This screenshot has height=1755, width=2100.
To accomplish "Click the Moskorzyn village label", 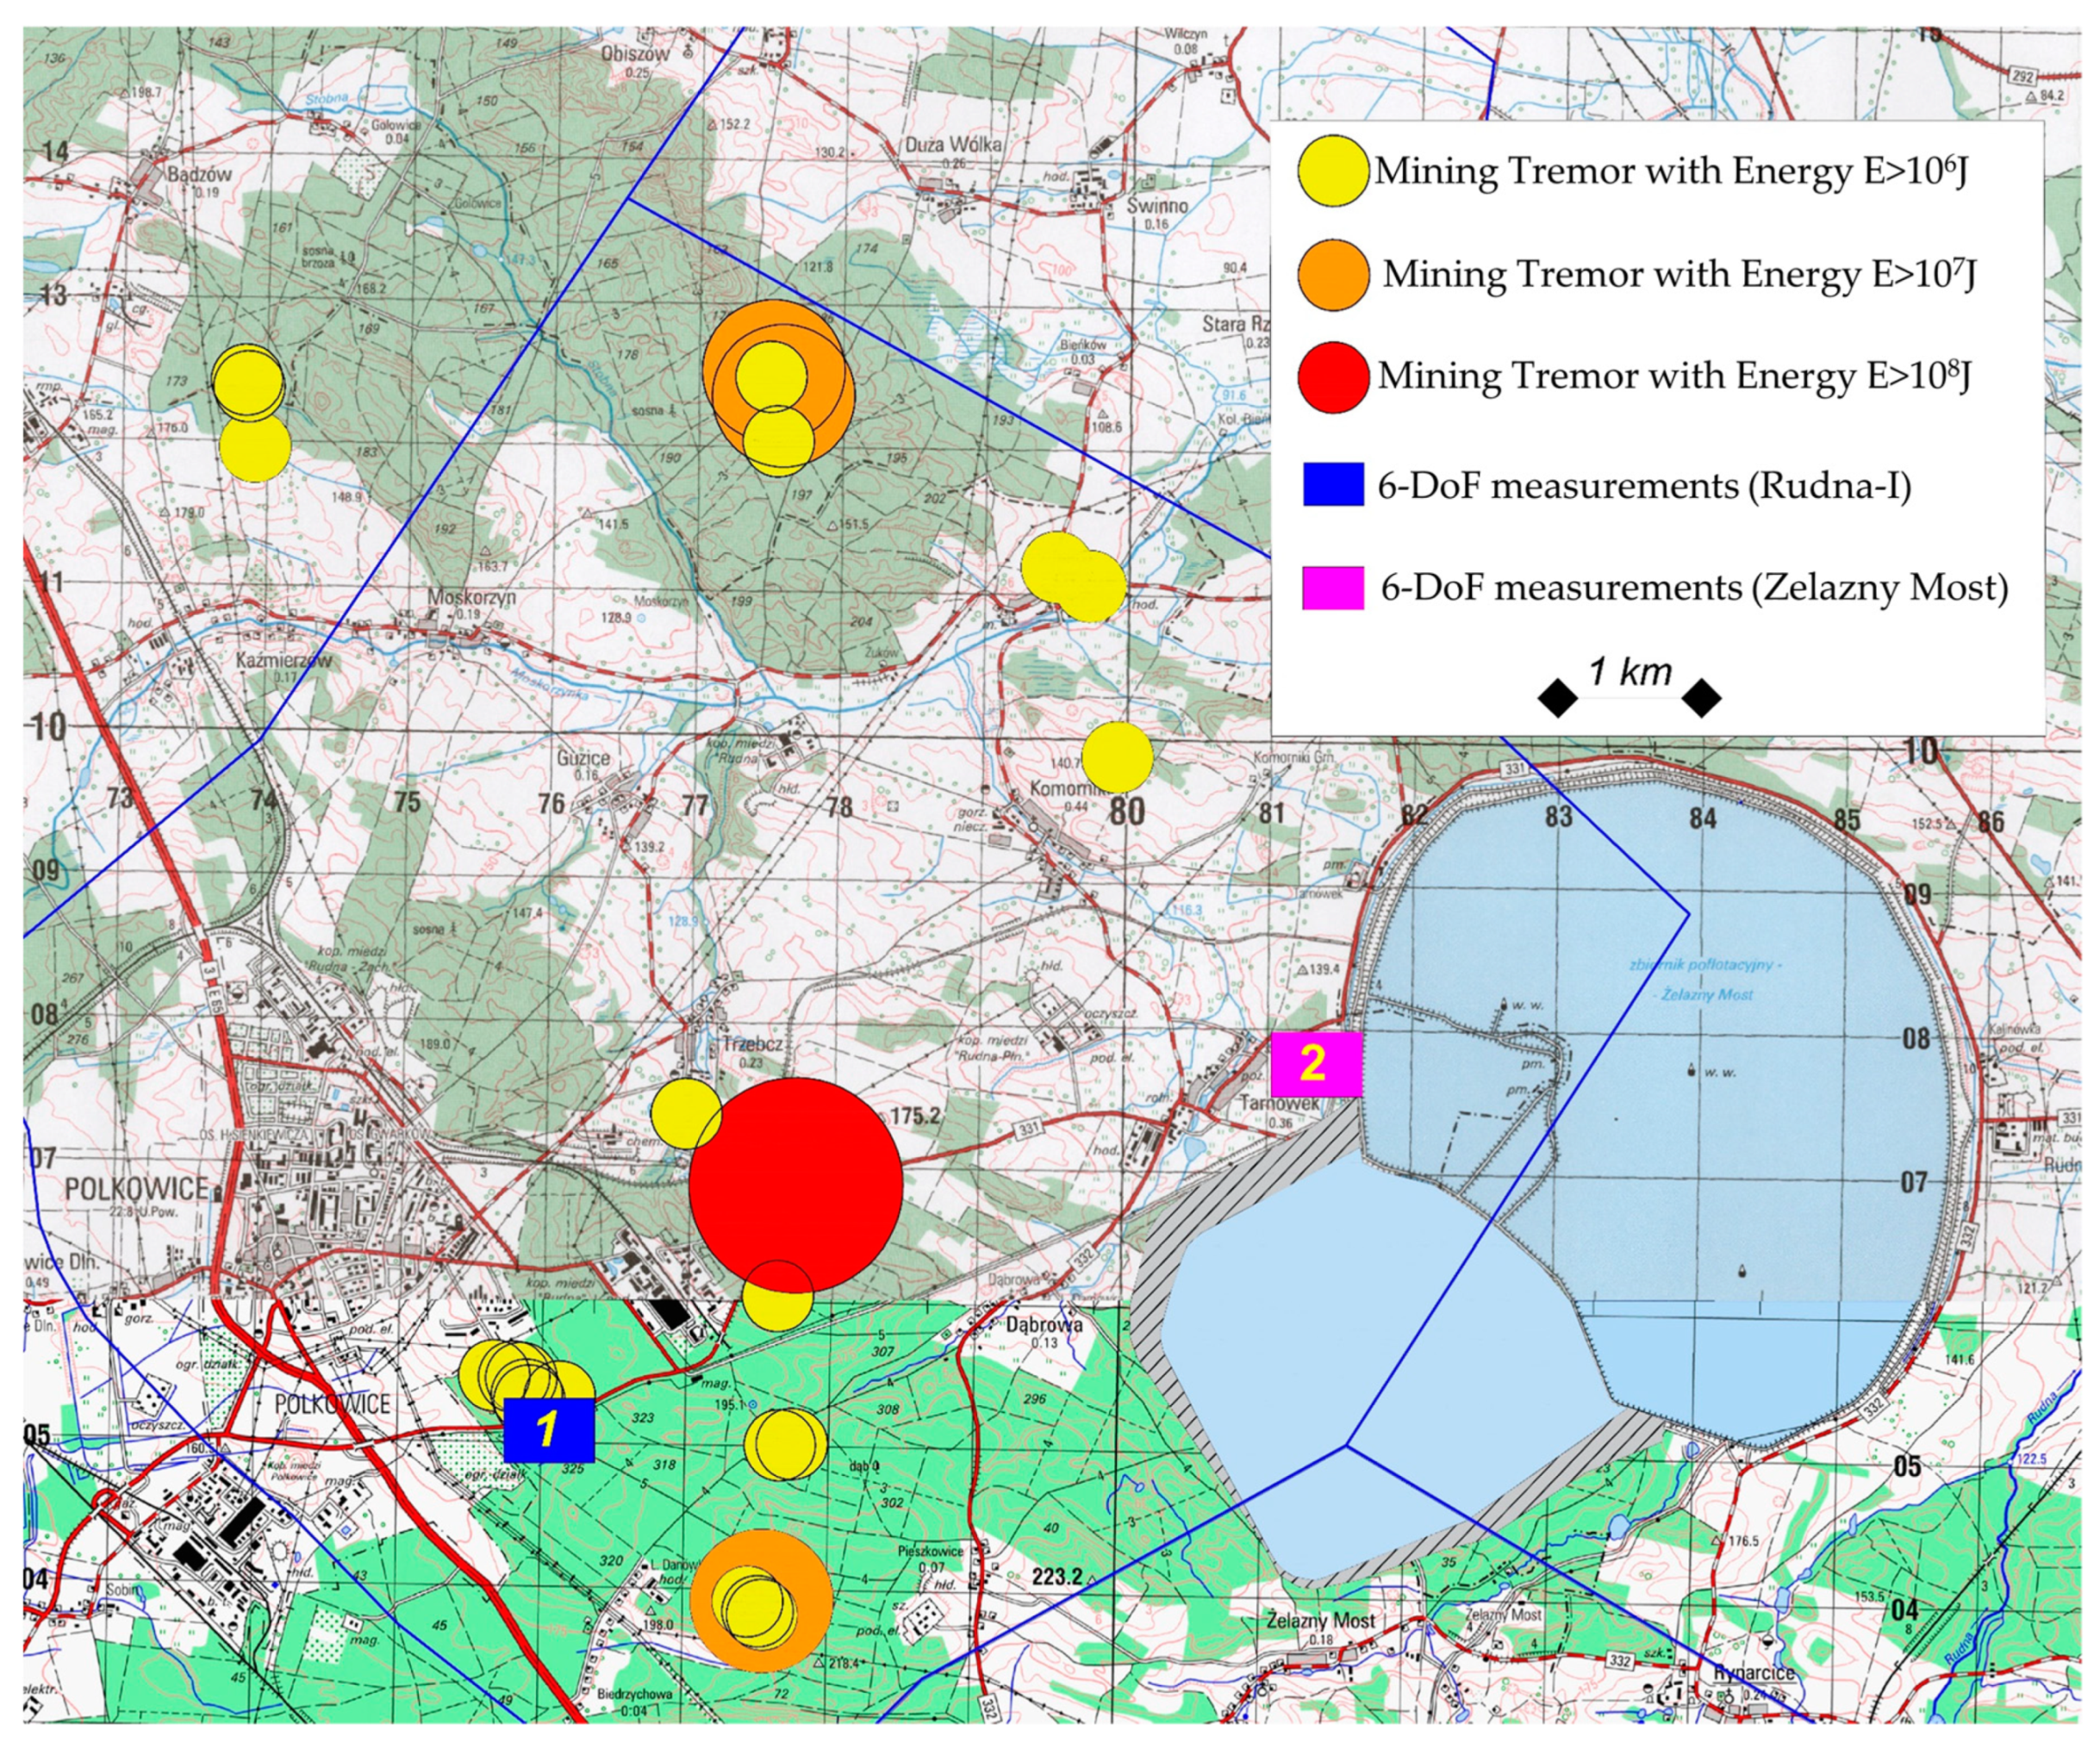I will tap(471, 598).
